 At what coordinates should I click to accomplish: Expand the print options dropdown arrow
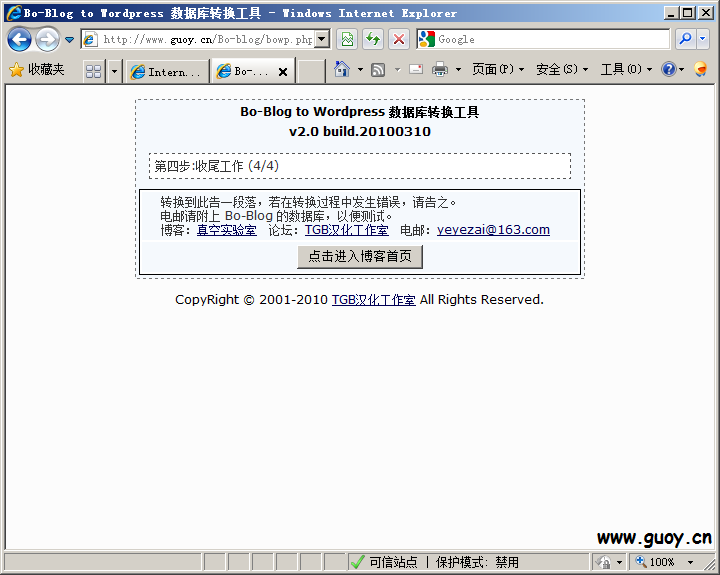click(458, 70)
